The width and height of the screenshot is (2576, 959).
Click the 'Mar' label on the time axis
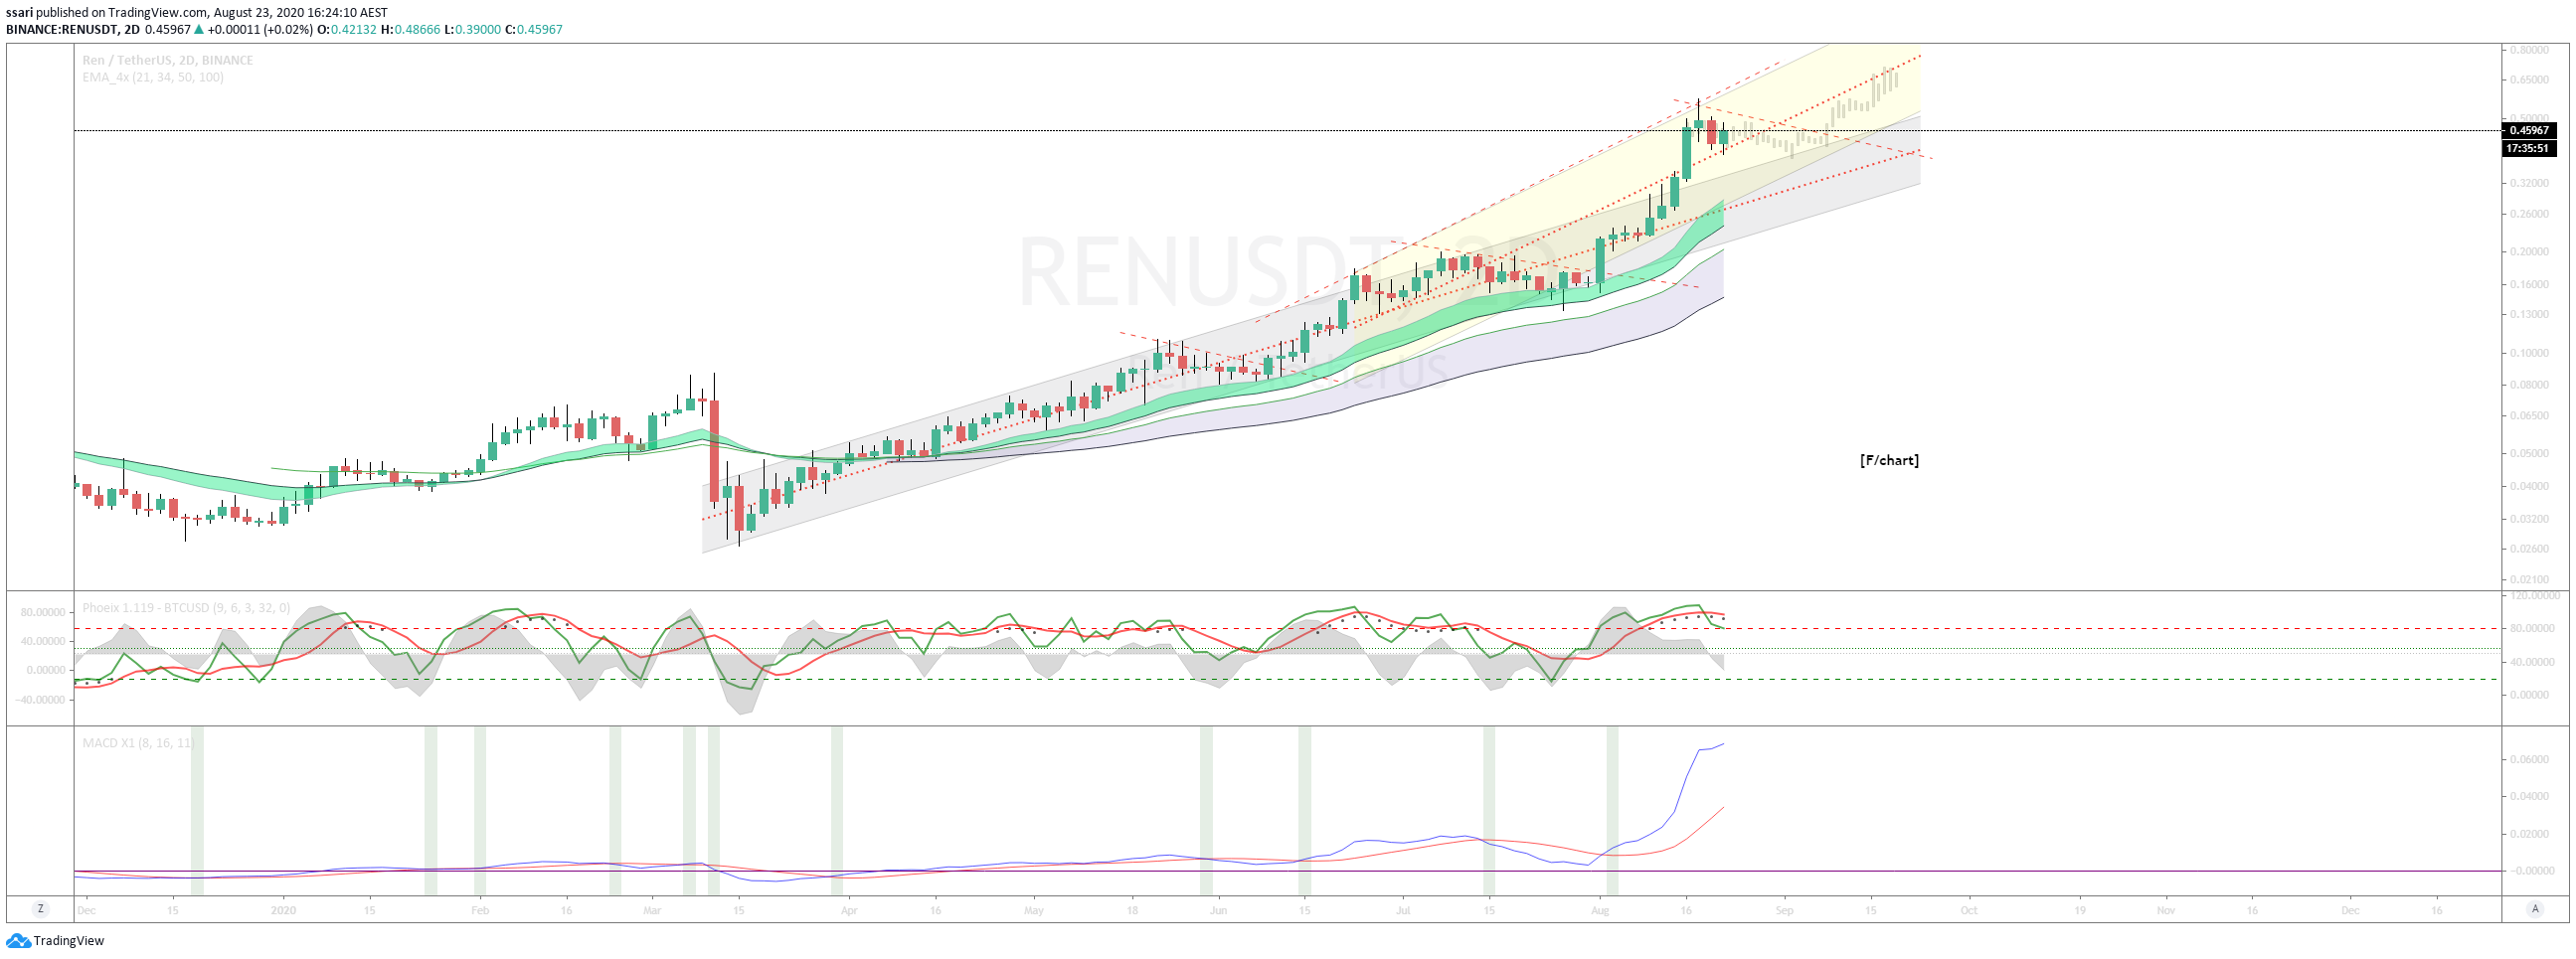click(652, 911)
